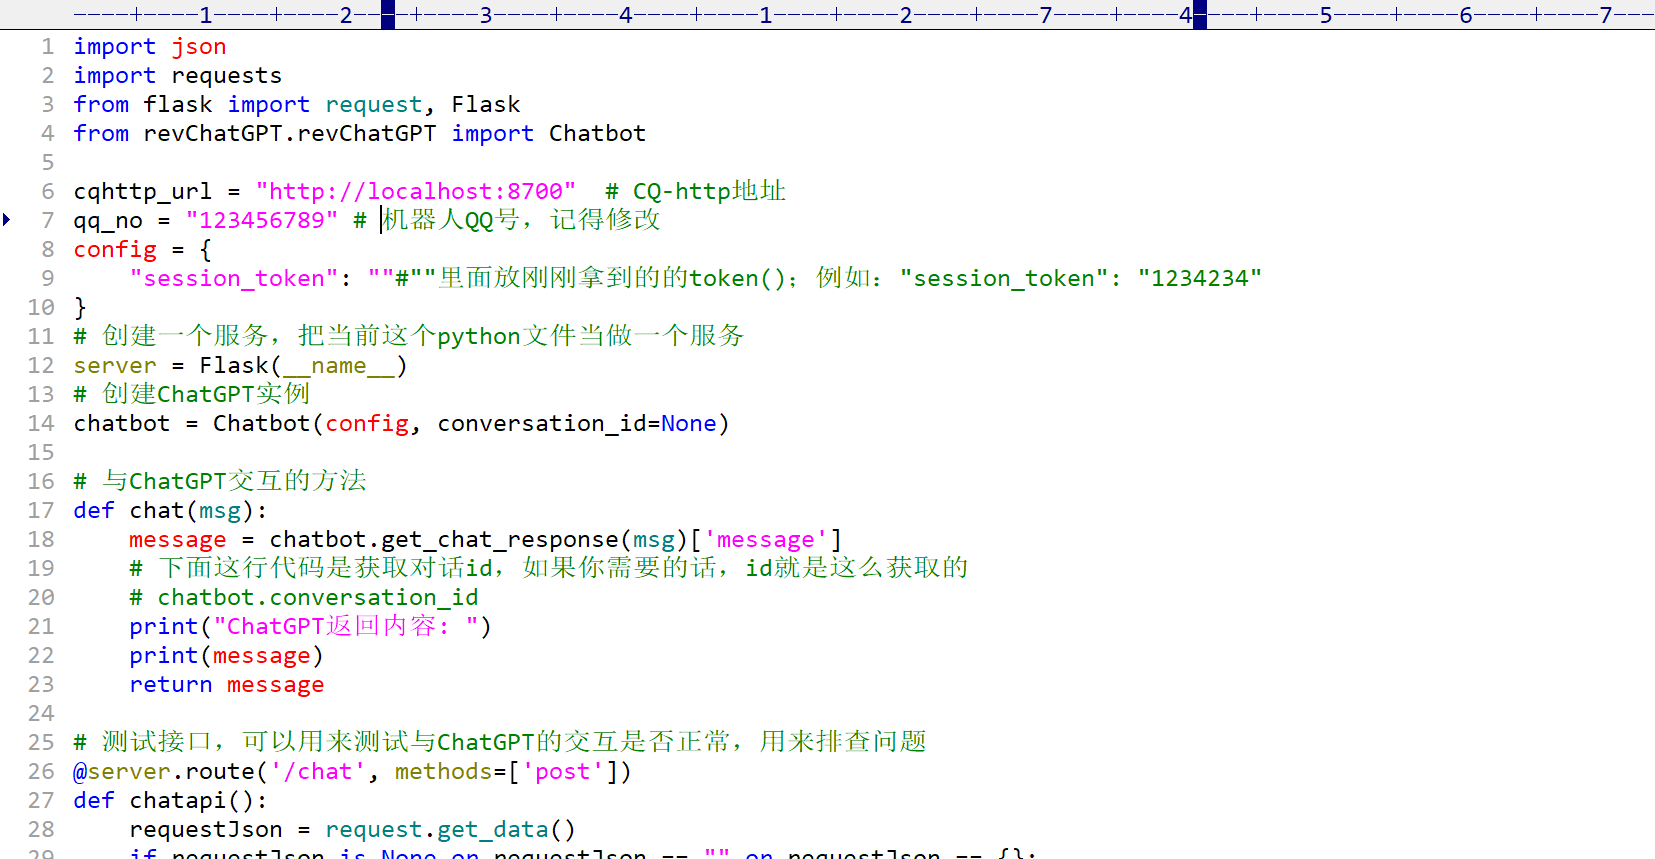Click "conversation_id=None" argument on line 14
1655x859 pixels.
(577, 423)
